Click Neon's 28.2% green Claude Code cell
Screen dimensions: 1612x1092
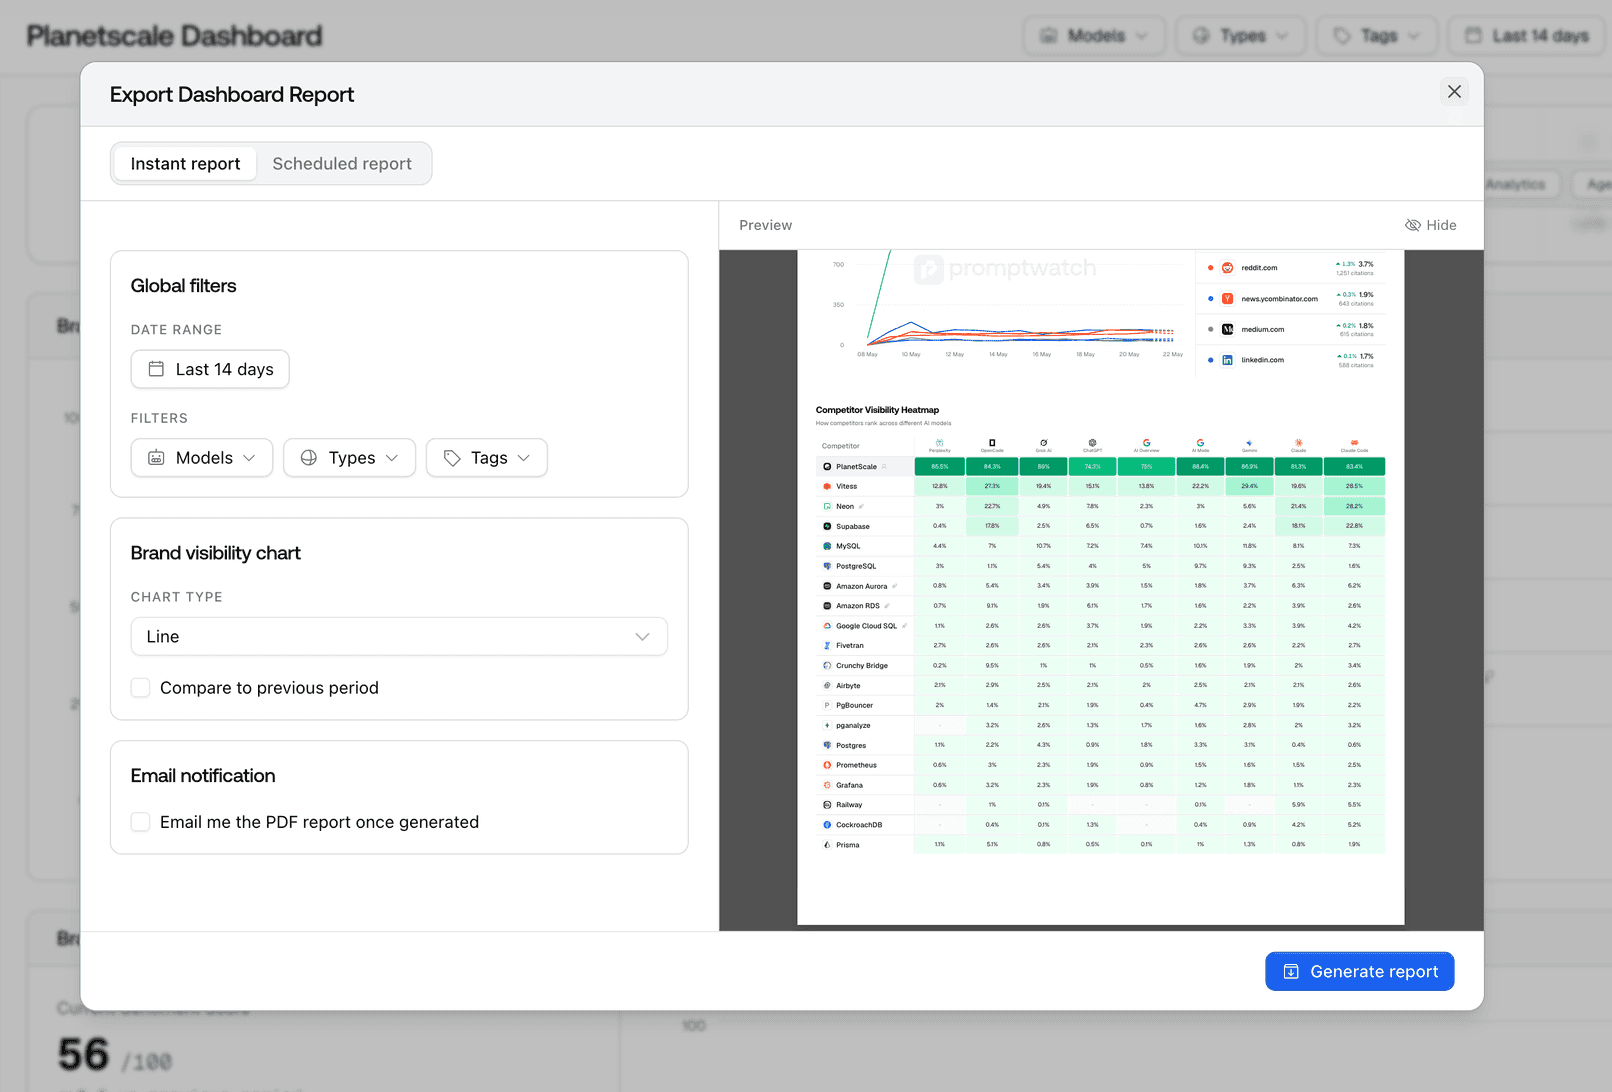click(1354, 506)
